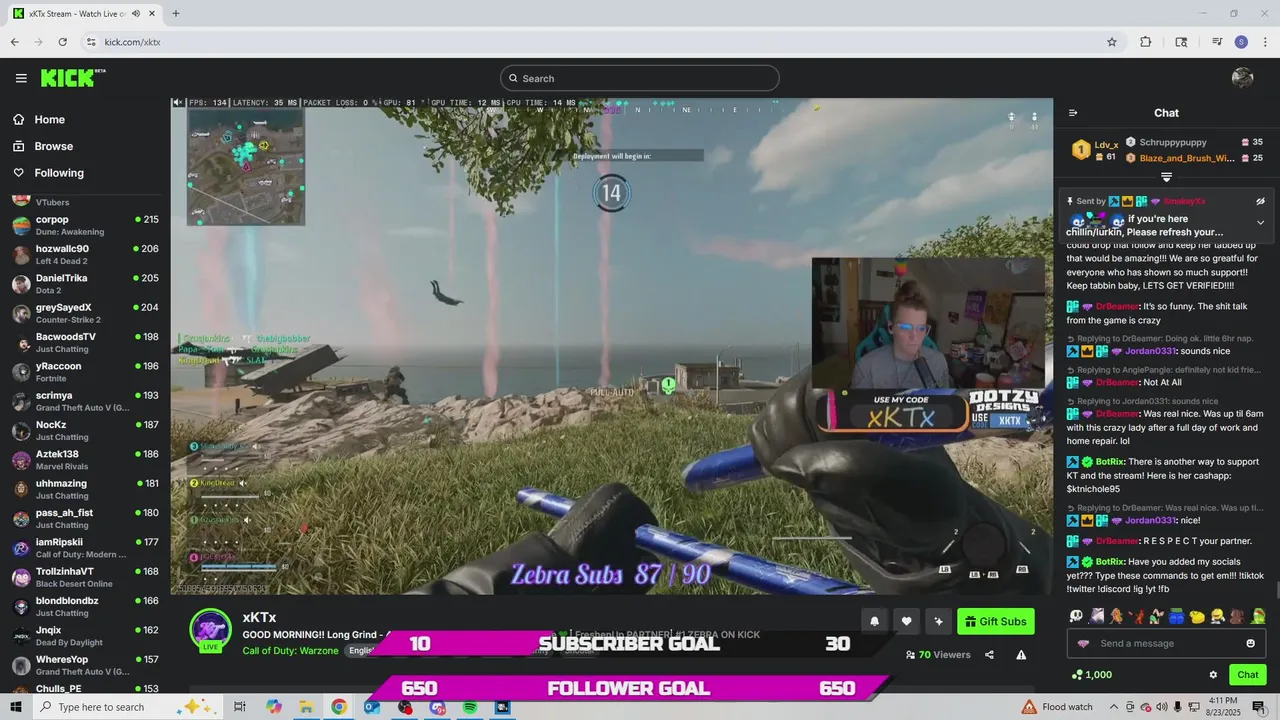Select the Aztek138 sidebar row
The image size is (1280, 720).
pos(85,460)
